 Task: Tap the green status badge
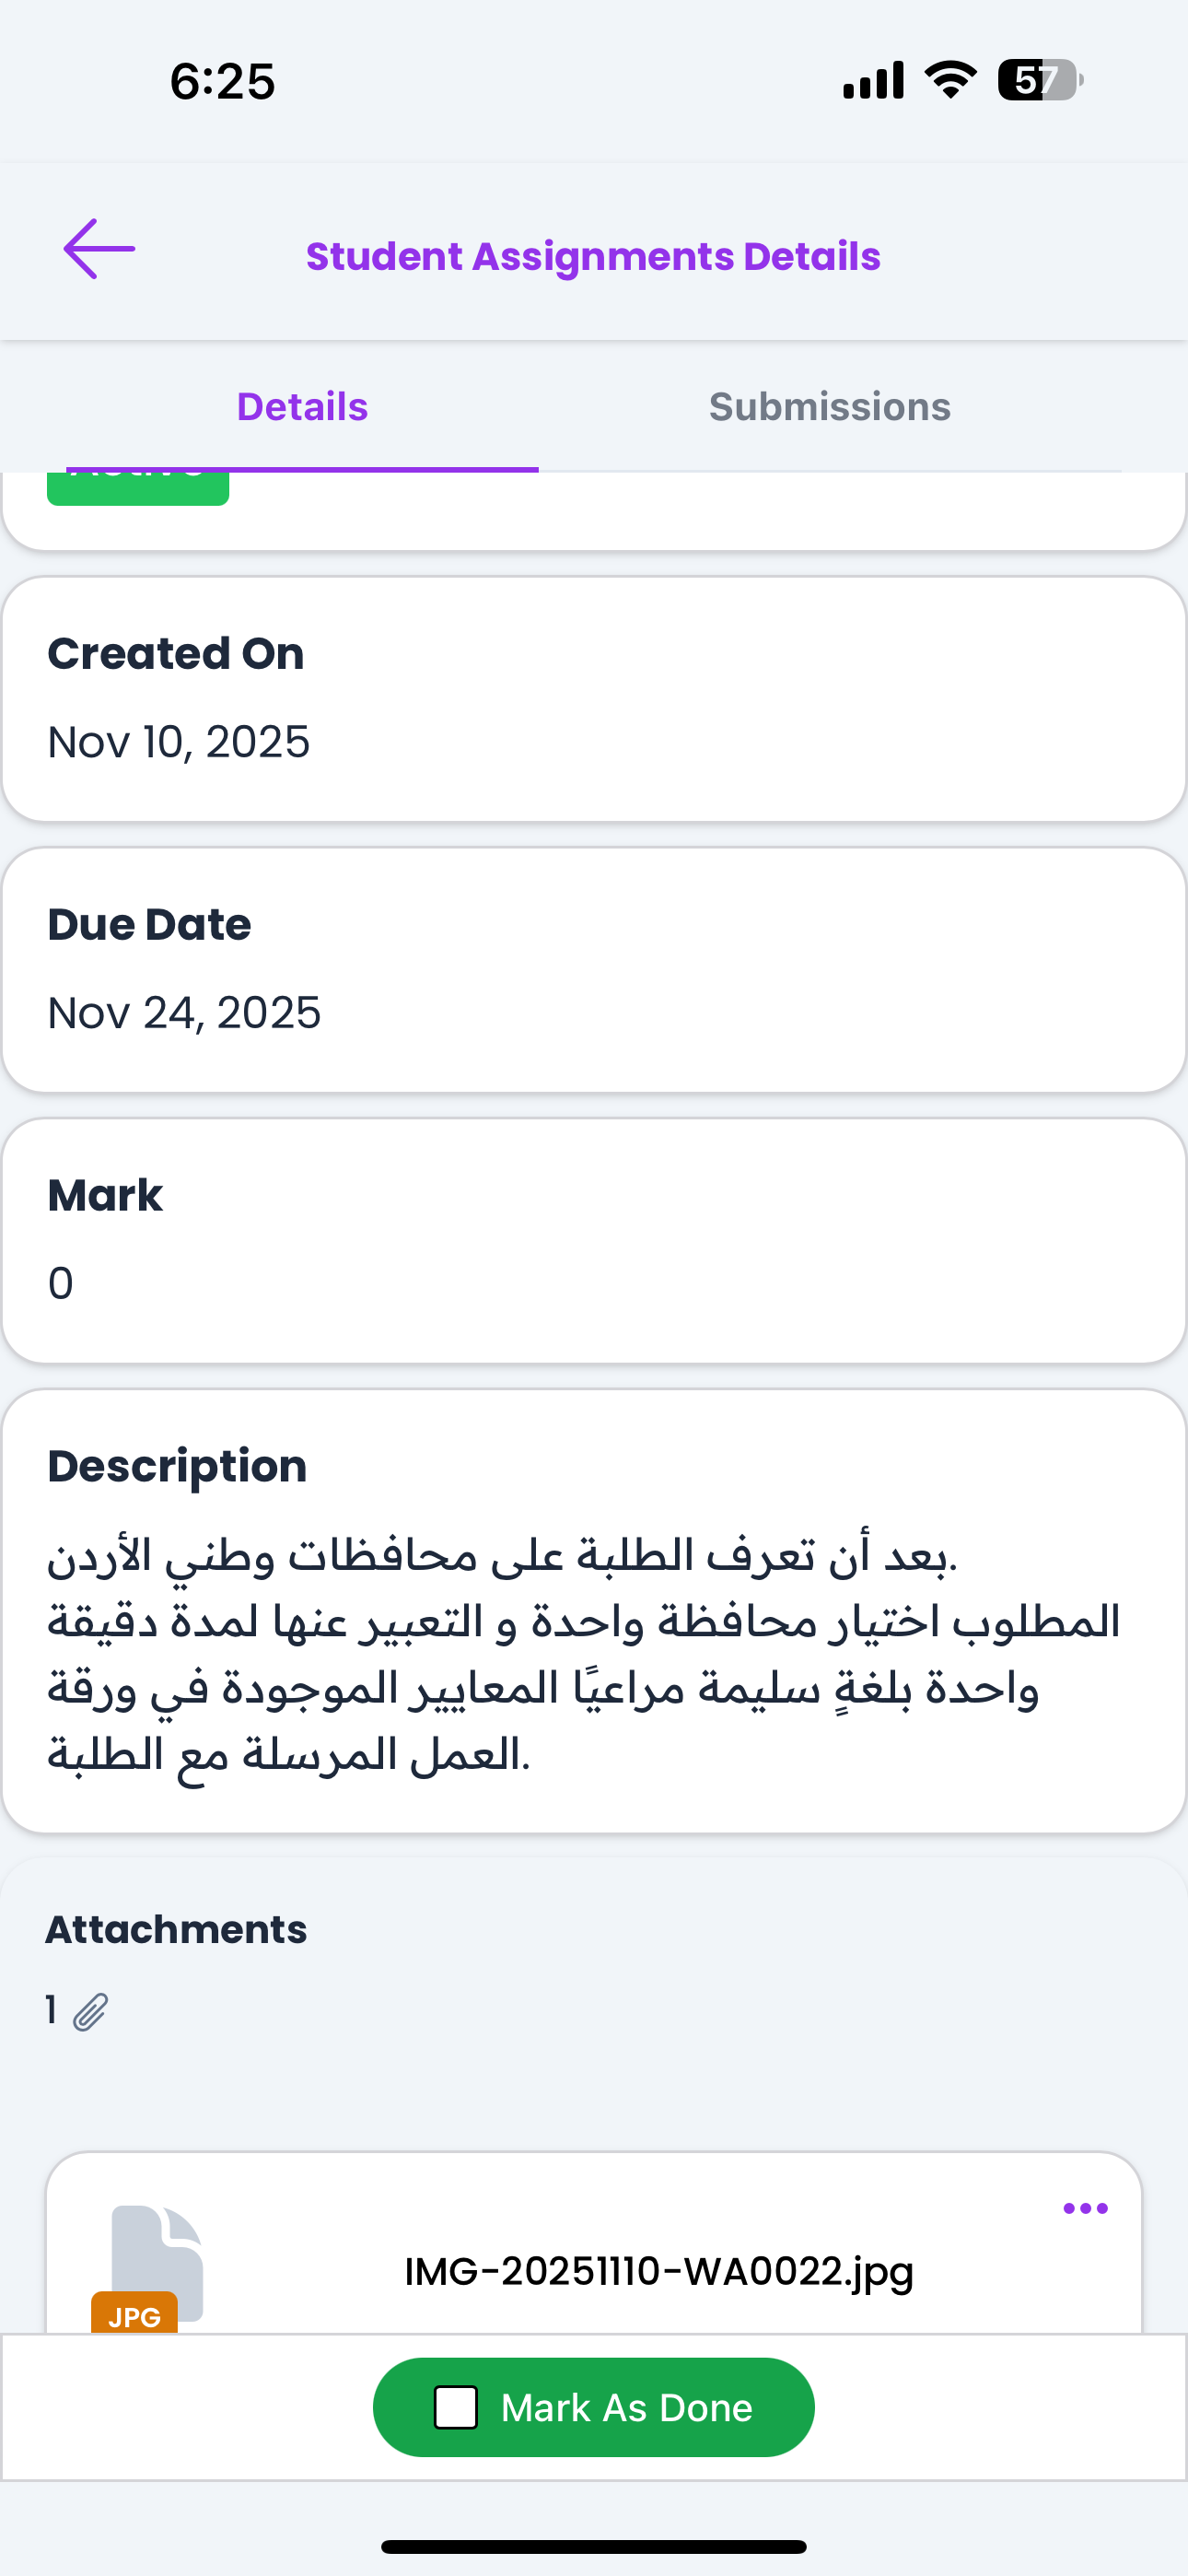(x=138, y=488)
